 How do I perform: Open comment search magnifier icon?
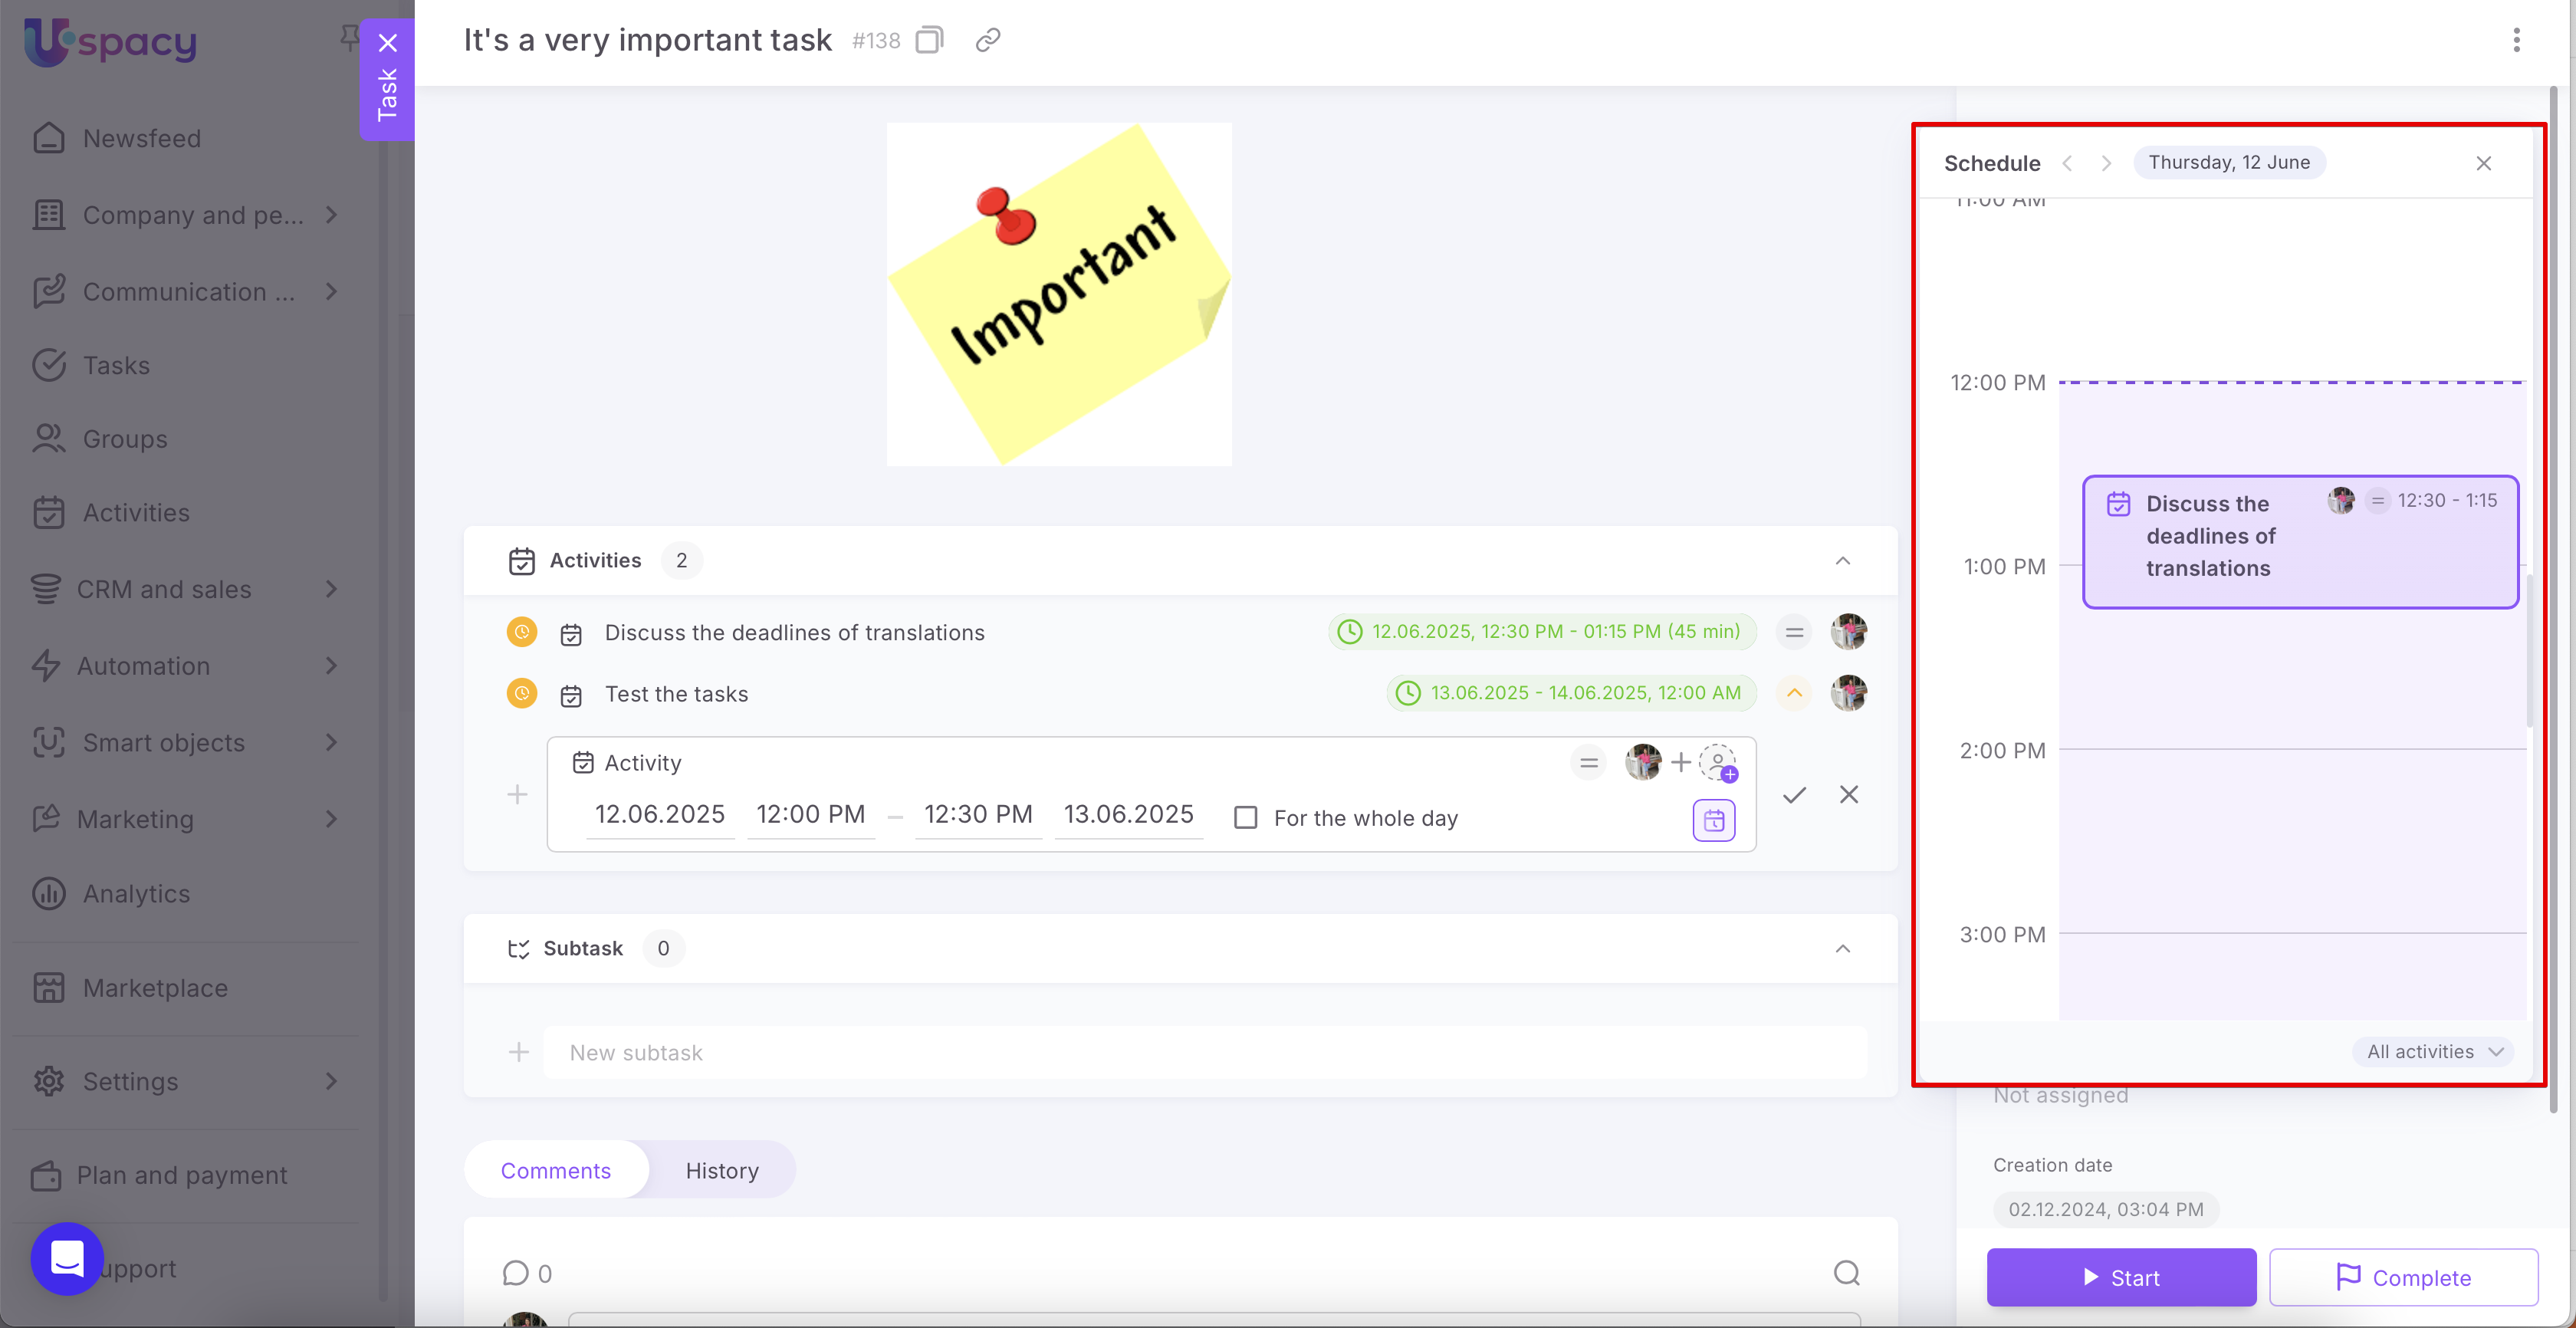[1846, 1272]
